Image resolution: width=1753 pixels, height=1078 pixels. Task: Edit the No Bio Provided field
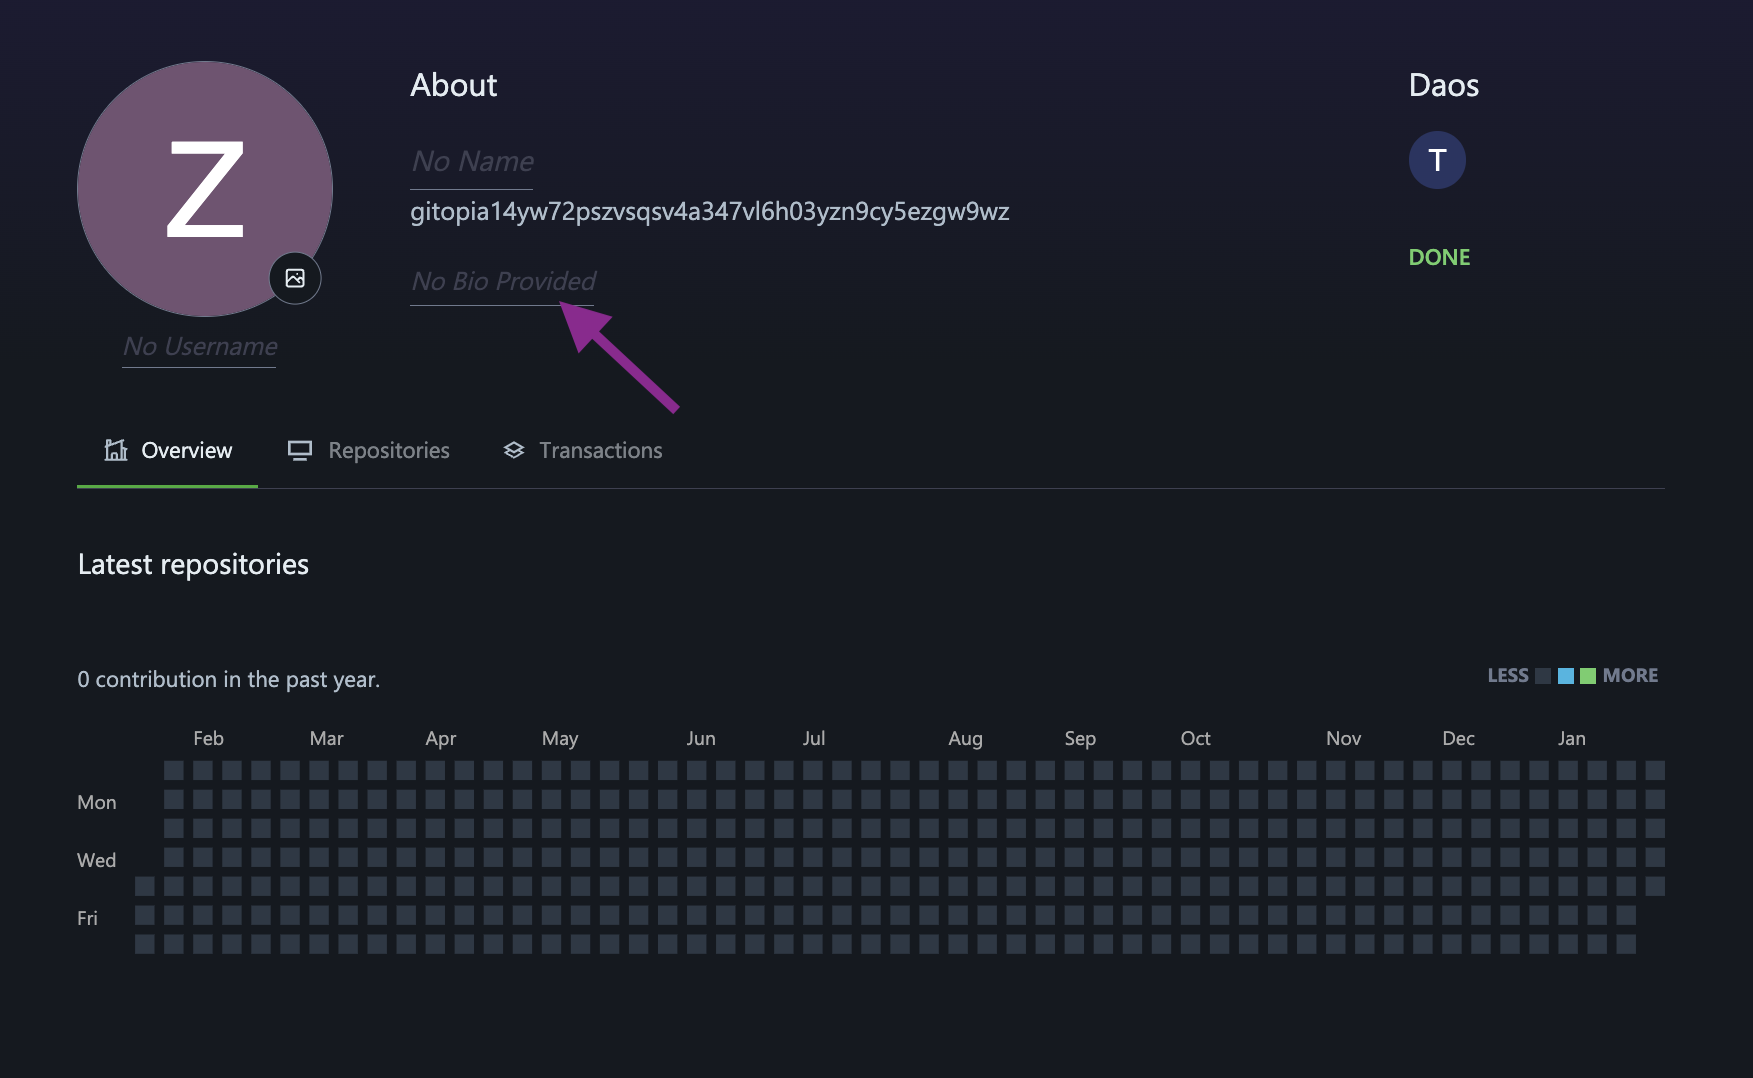click(x=503, y=282)
